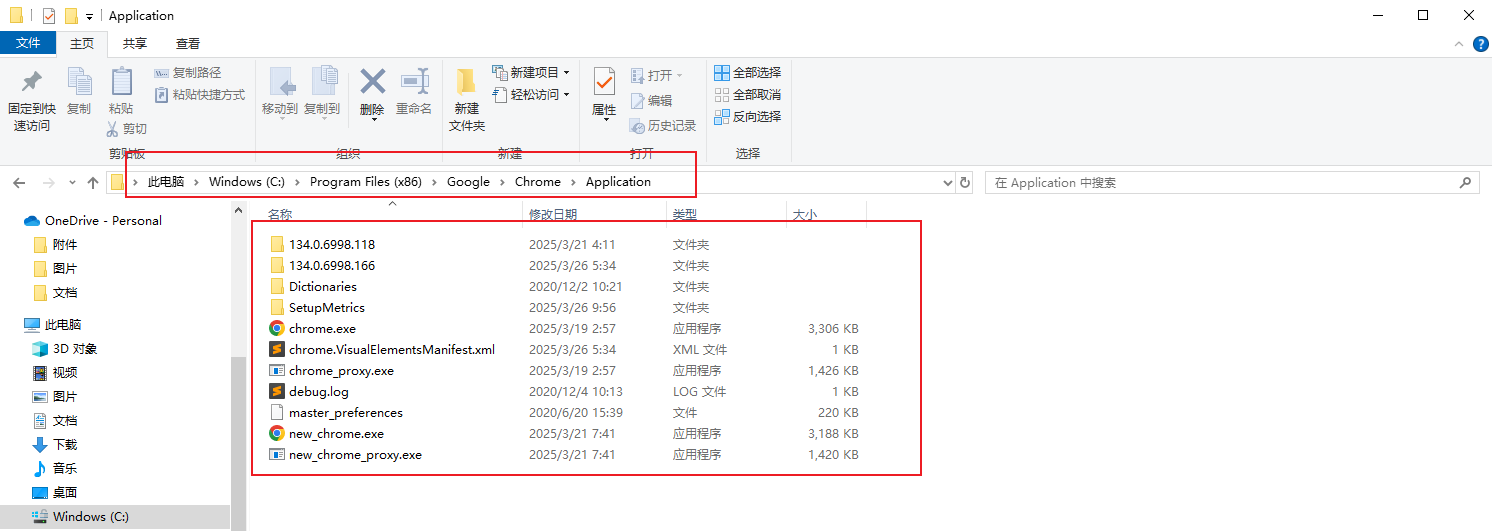Screen dimensions: 1492x531
Task: Click the refresh button beside address bar
Action: tap(965, 183)
